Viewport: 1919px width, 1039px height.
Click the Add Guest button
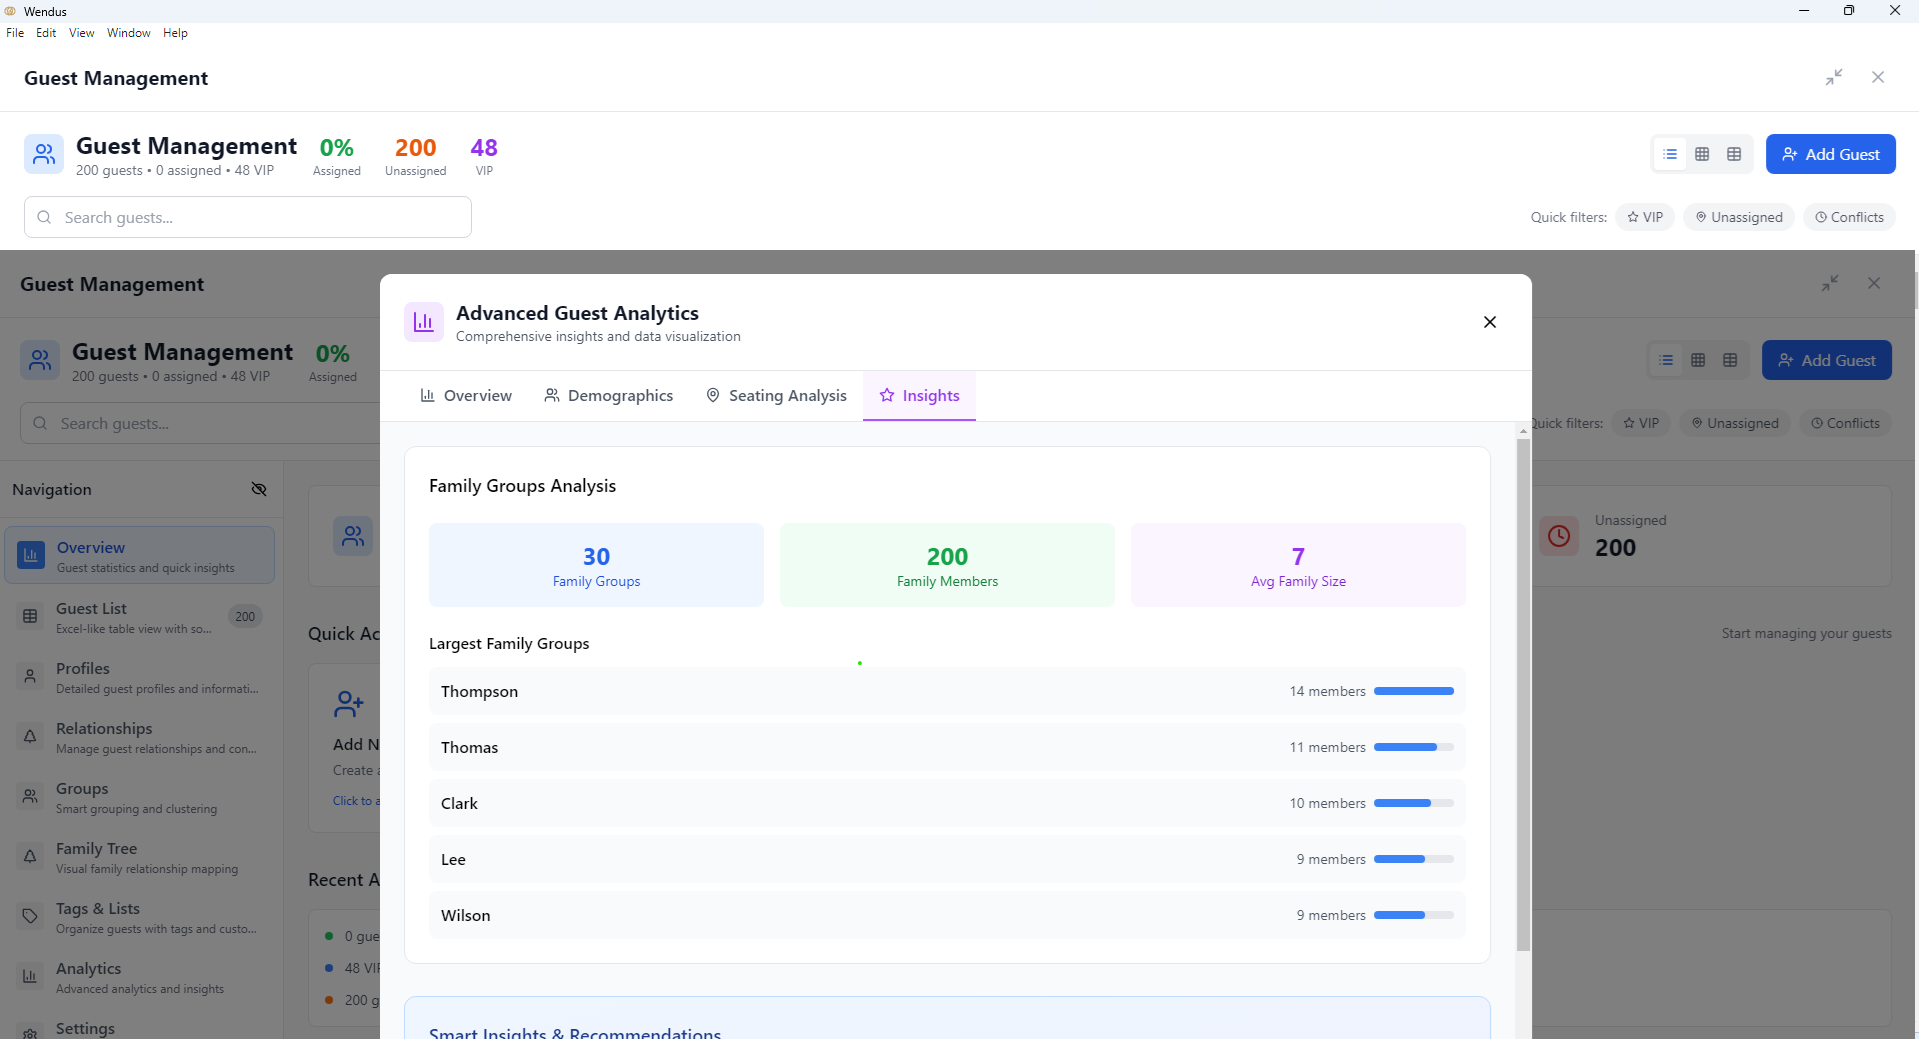tap(1831, 154)
